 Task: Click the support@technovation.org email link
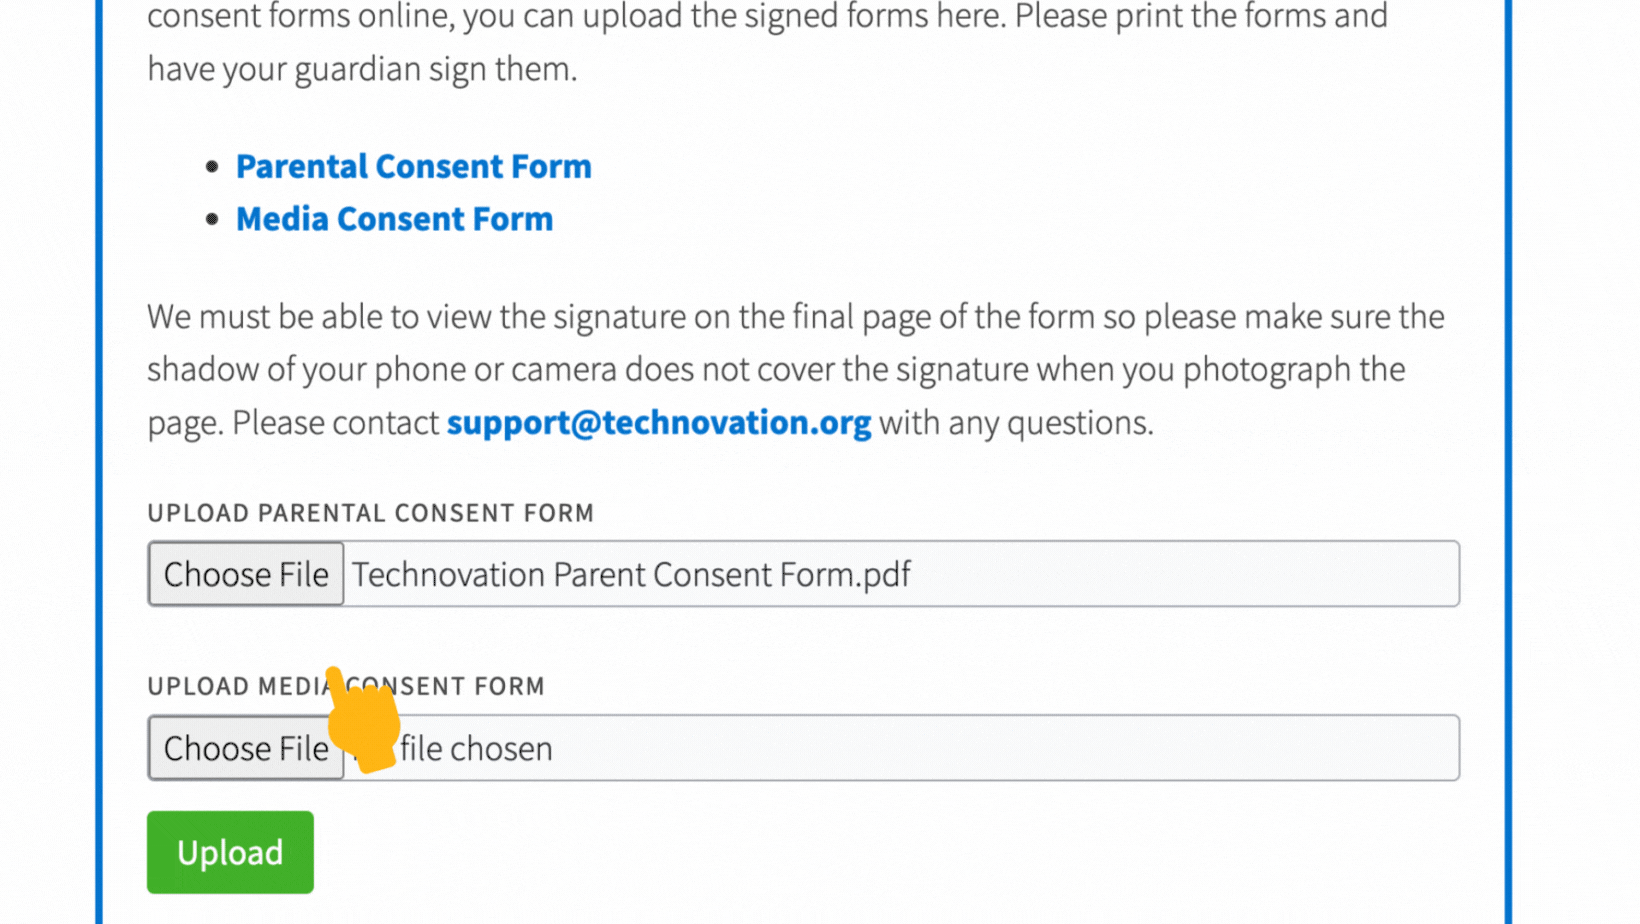click(x=658, y=422)
